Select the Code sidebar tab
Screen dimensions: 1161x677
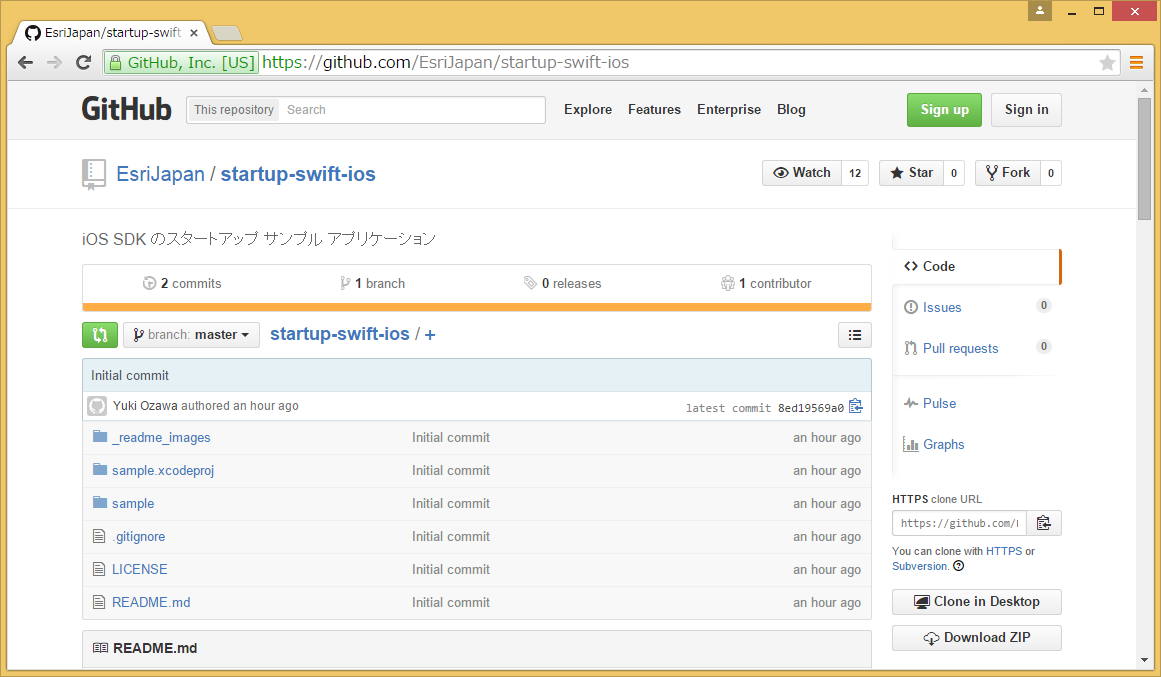[977, 267]
